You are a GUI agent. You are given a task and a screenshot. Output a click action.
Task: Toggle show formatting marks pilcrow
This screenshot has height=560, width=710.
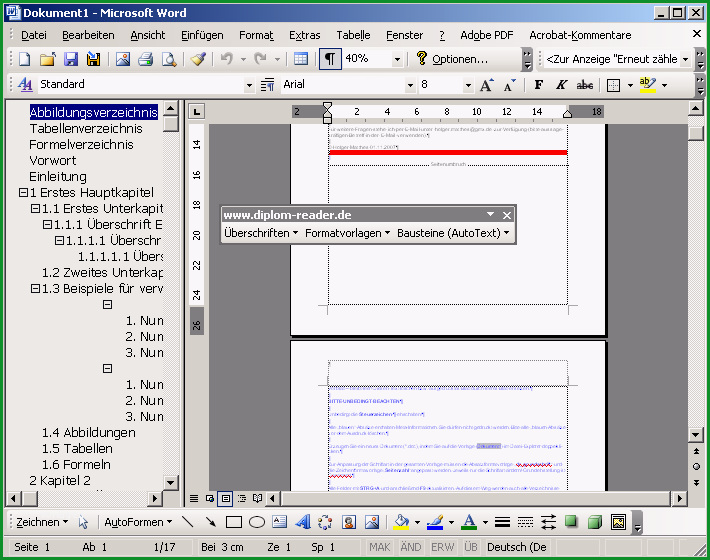(330, 59)
